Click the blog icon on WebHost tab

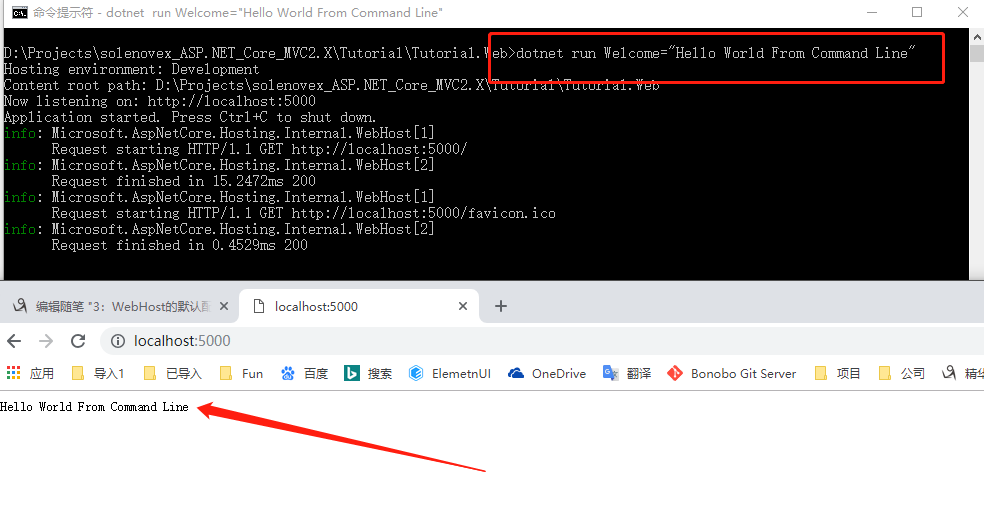click(x=20, y=306)
